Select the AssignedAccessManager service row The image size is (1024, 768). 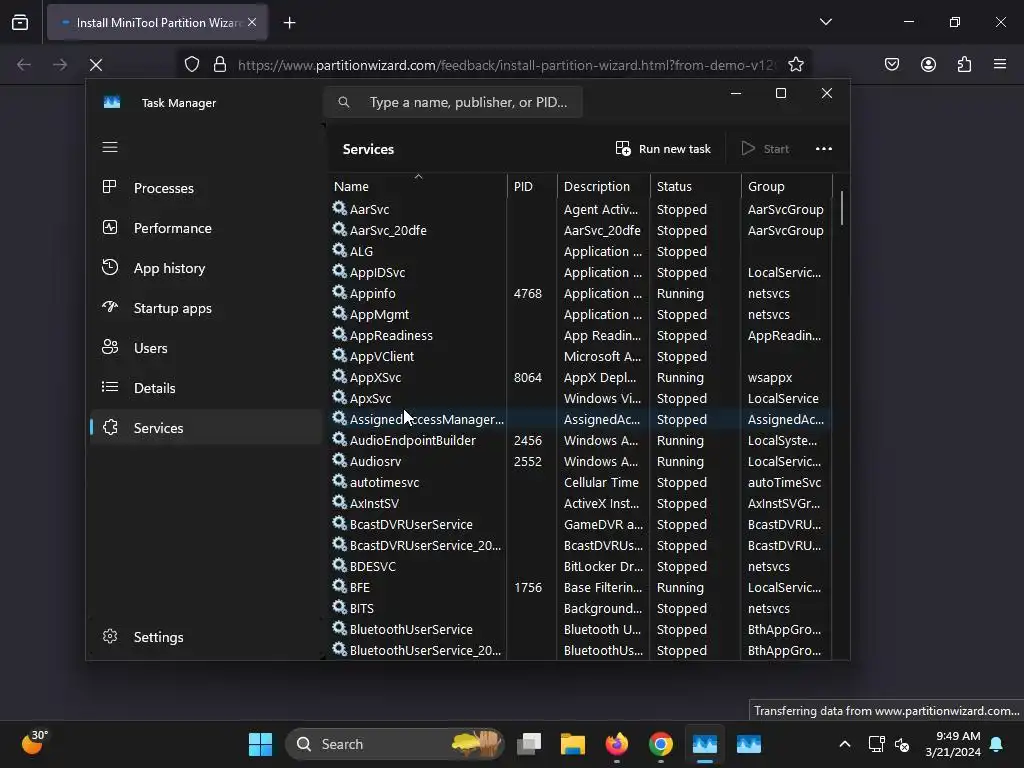pos(580,419)
